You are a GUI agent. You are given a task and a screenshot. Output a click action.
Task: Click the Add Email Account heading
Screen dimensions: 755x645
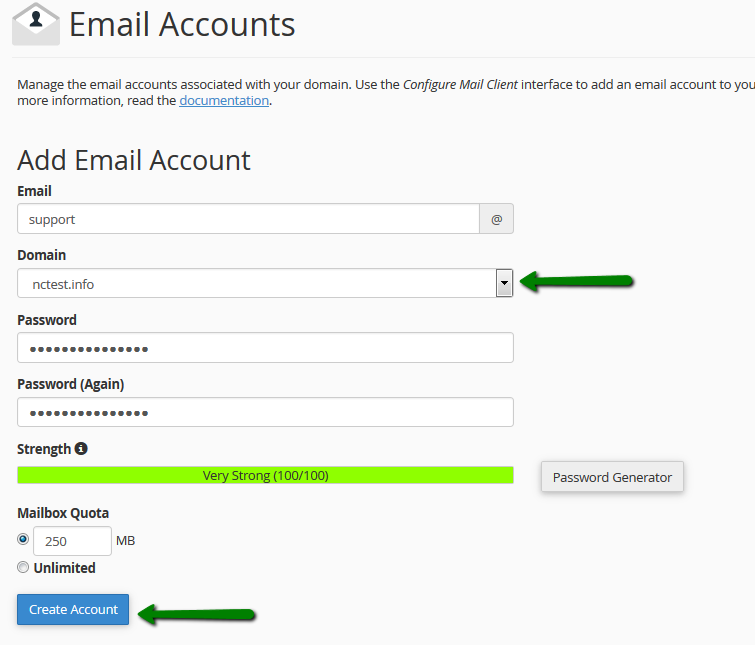click(134, 160)
